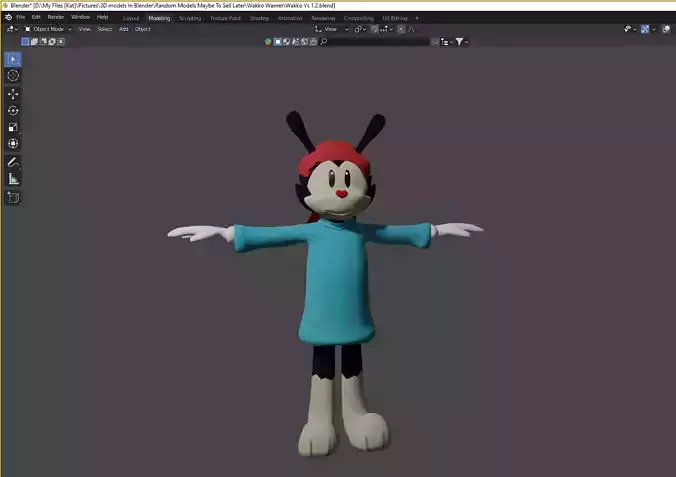Open the filter funnel dropdown
Viewport: 676px width, 477px height.
[462, 42]
